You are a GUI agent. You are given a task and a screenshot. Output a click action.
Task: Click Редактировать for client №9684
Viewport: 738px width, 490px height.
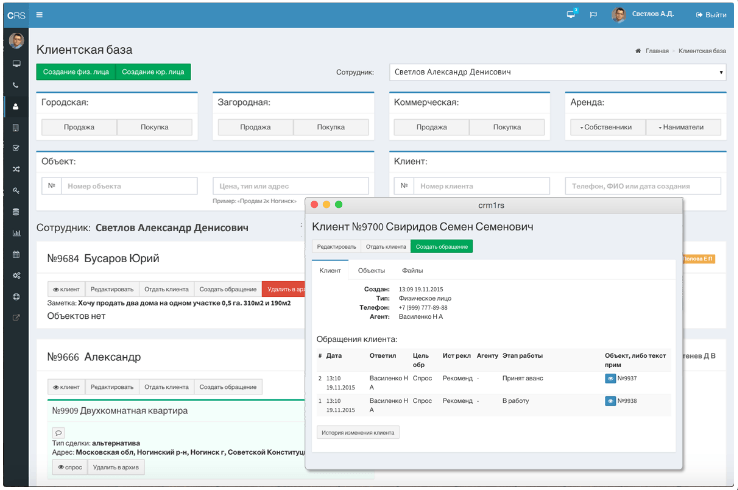click(112, 289)
